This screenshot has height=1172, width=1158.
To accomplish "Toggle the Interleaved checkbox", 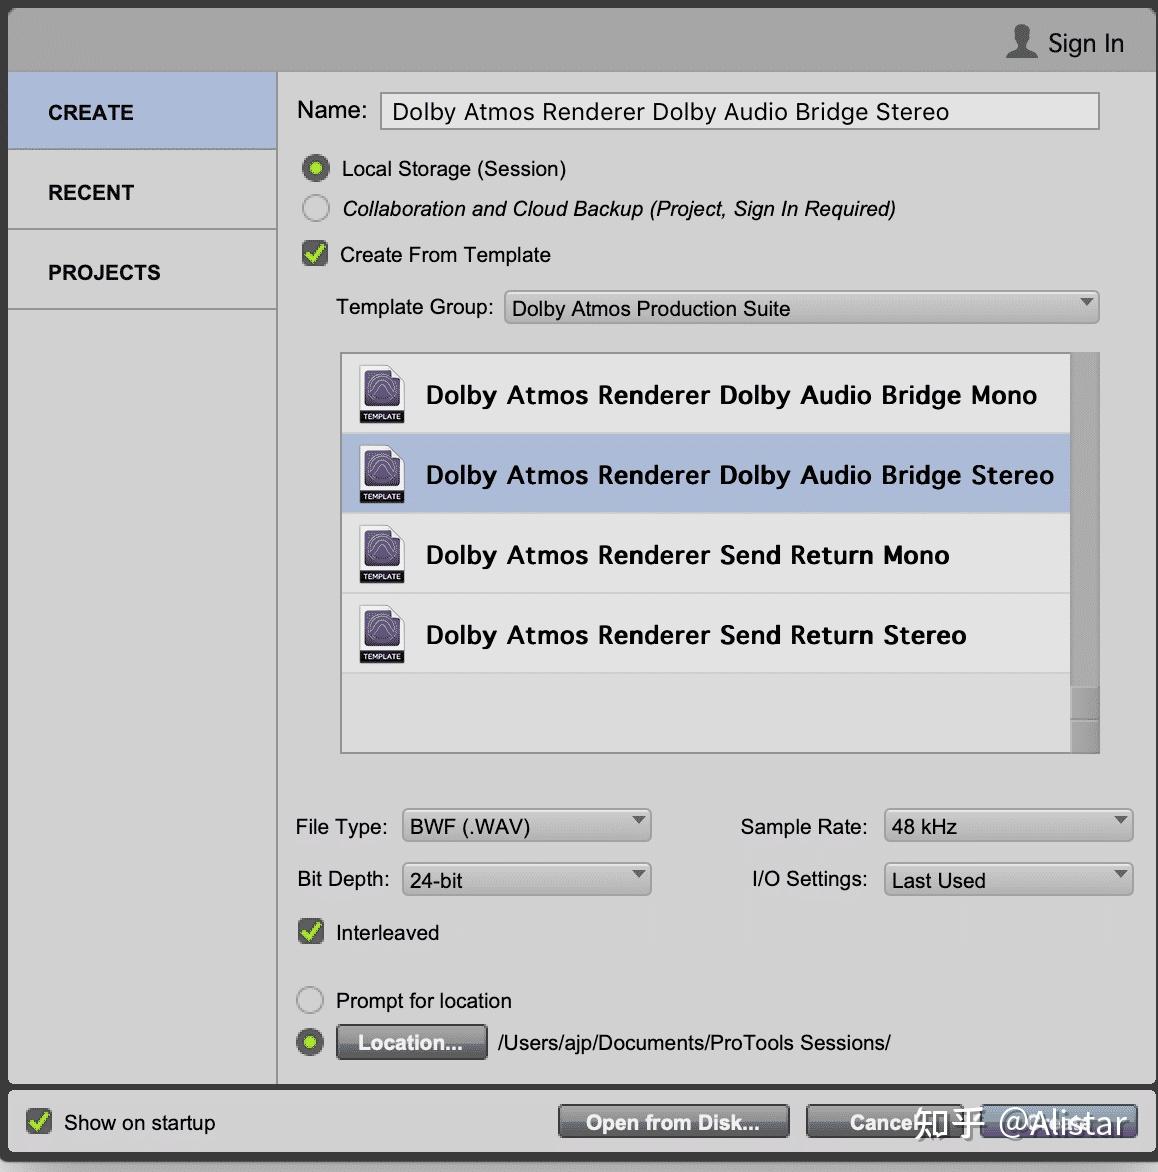I will (310, 931).
